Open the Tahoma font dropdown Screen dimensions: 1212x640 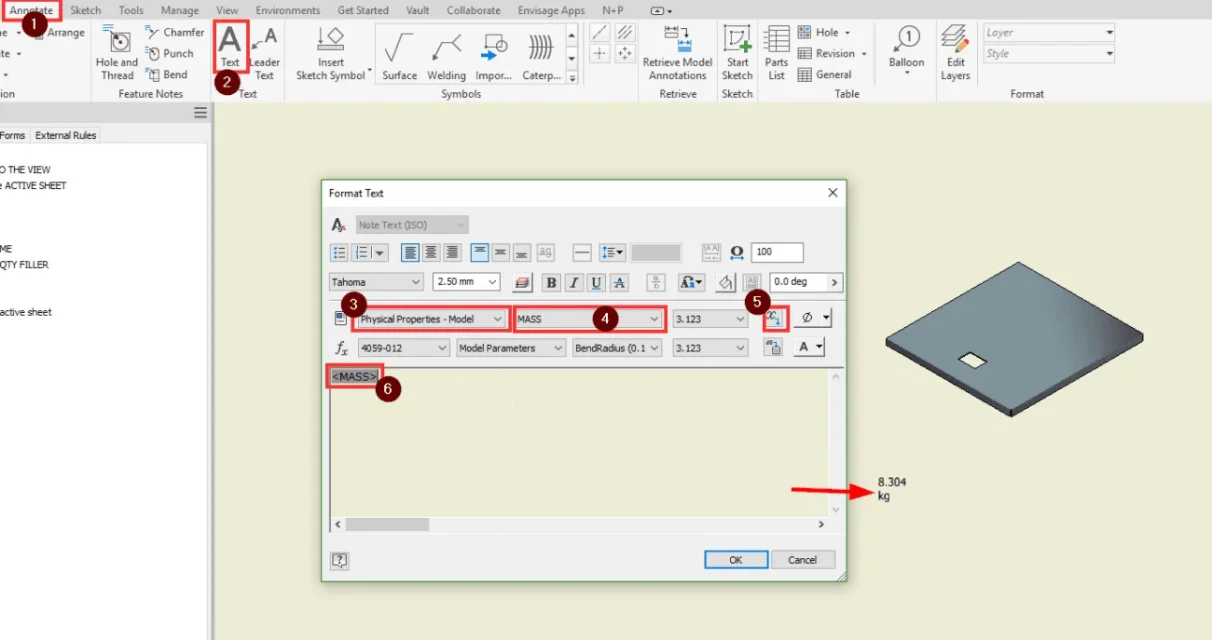(376, 282)
